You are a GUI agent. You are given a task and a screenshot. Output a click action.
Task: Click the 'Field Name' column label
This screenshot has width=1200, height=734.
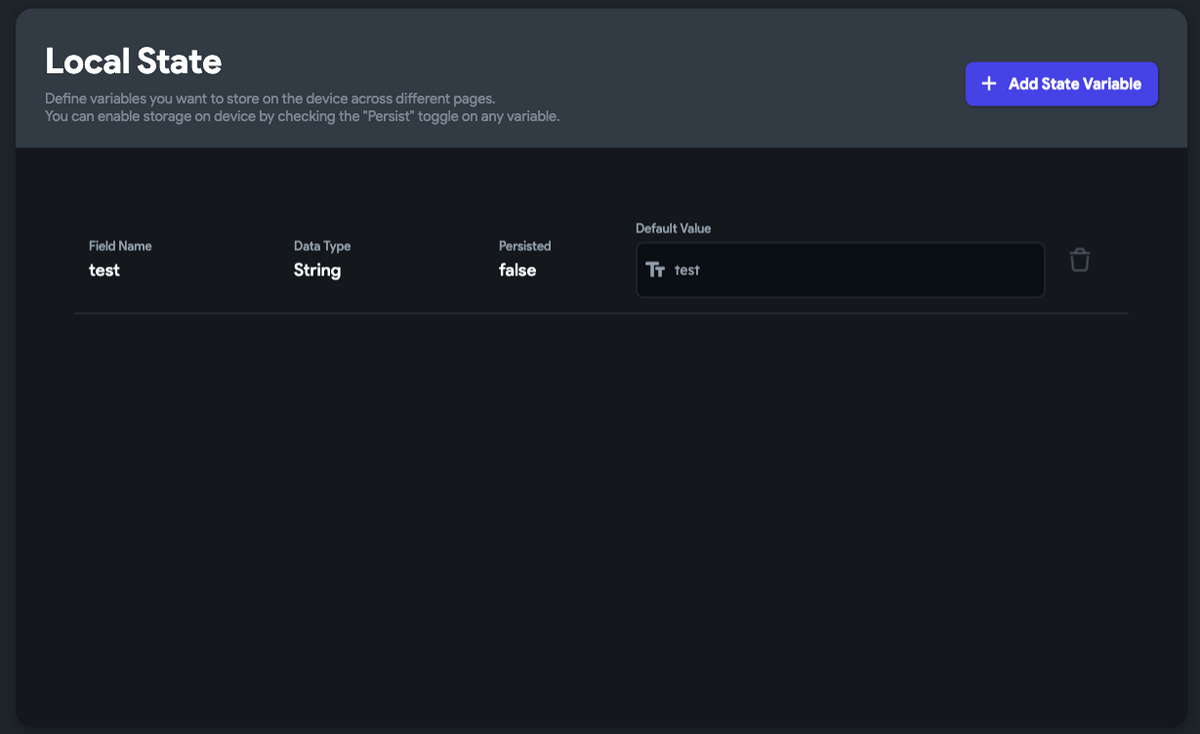[120, 246]
